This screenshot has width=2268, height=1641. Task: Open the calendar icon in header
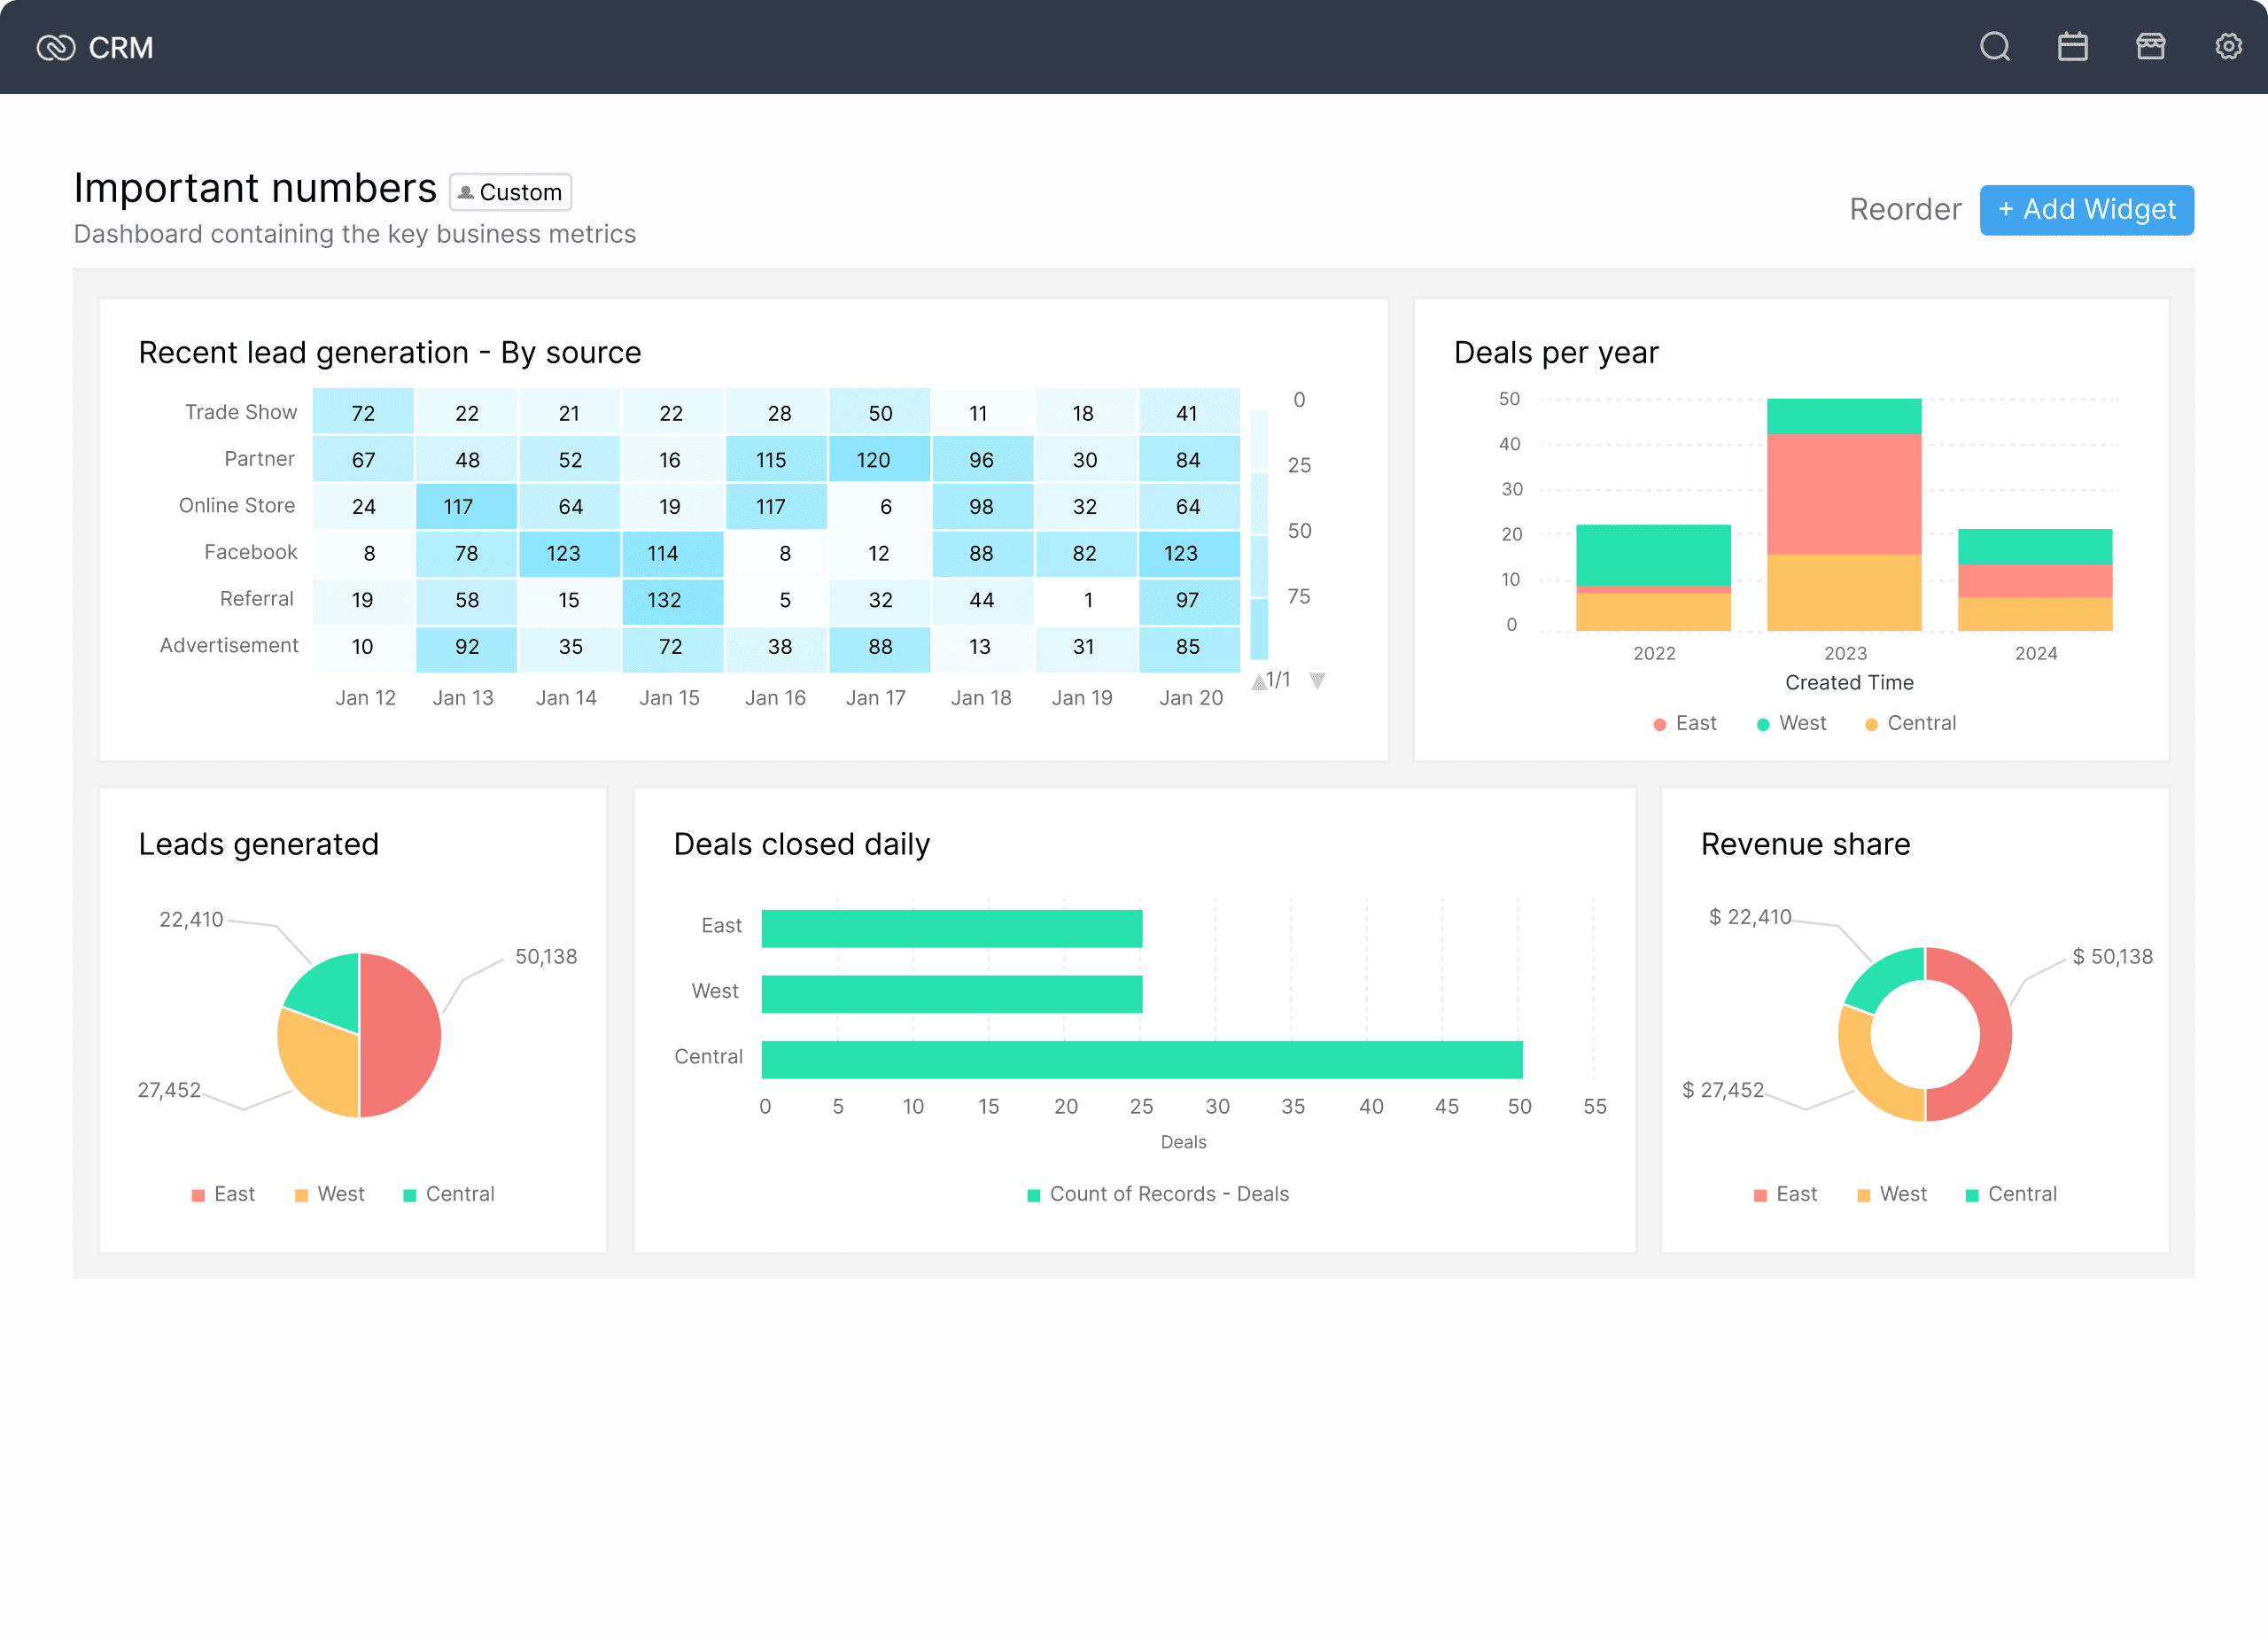click(x=2073, y=46)
